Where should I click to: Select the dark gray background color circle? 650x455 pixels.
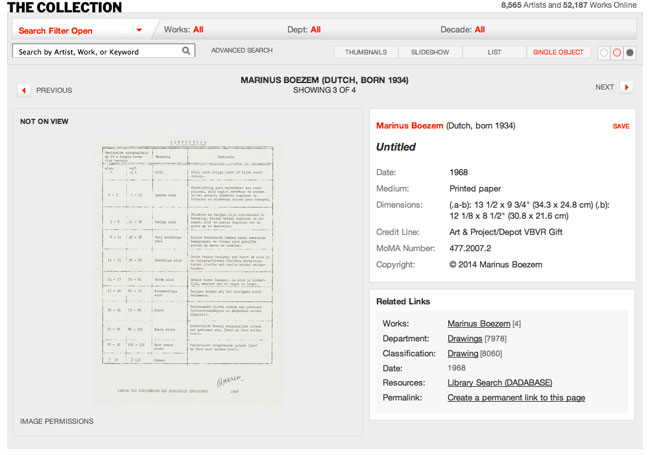tap(630, 53)
